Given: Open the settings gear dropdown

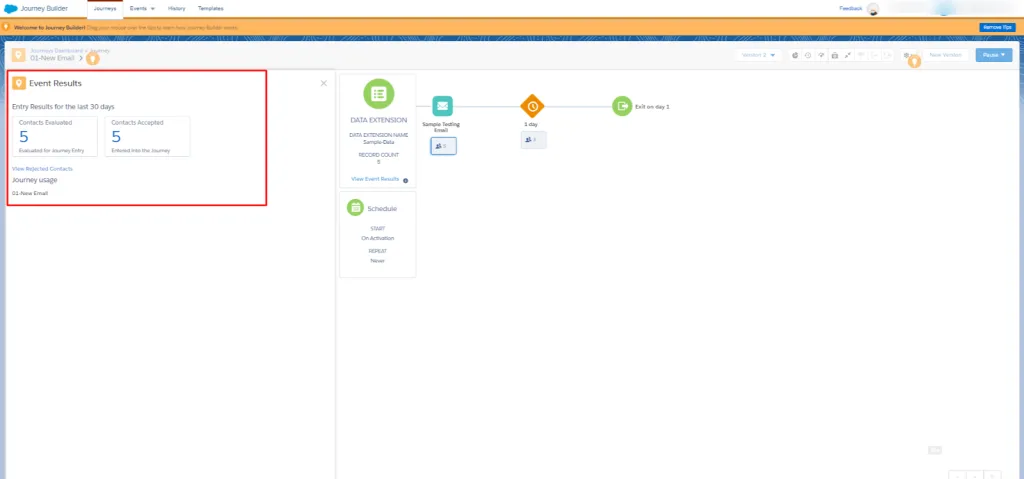Looking at the screenshot, I should [x=908, y=55].
